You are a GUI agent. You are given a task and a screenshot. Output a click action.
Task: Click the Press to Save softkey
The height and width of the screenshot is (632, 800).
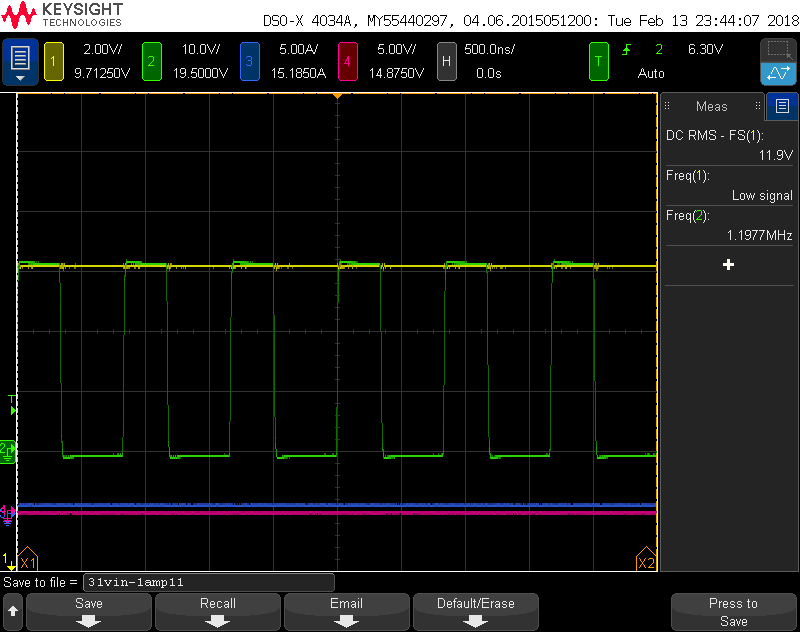[734, 612]
